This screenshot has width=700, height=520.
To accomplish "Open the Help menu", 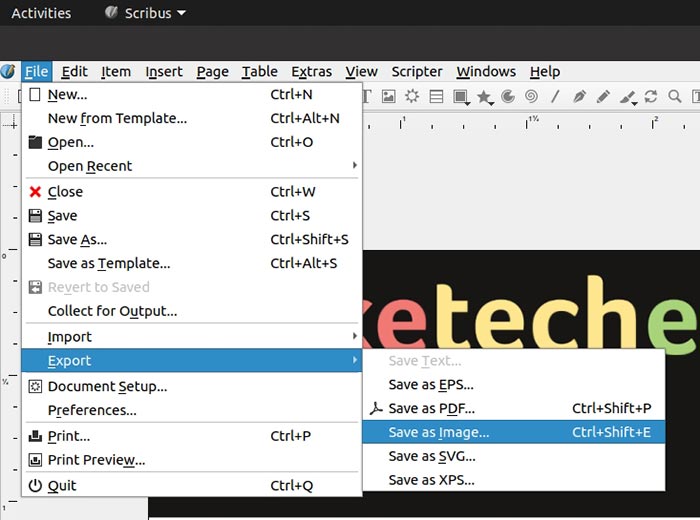I will tap(545, 71).
